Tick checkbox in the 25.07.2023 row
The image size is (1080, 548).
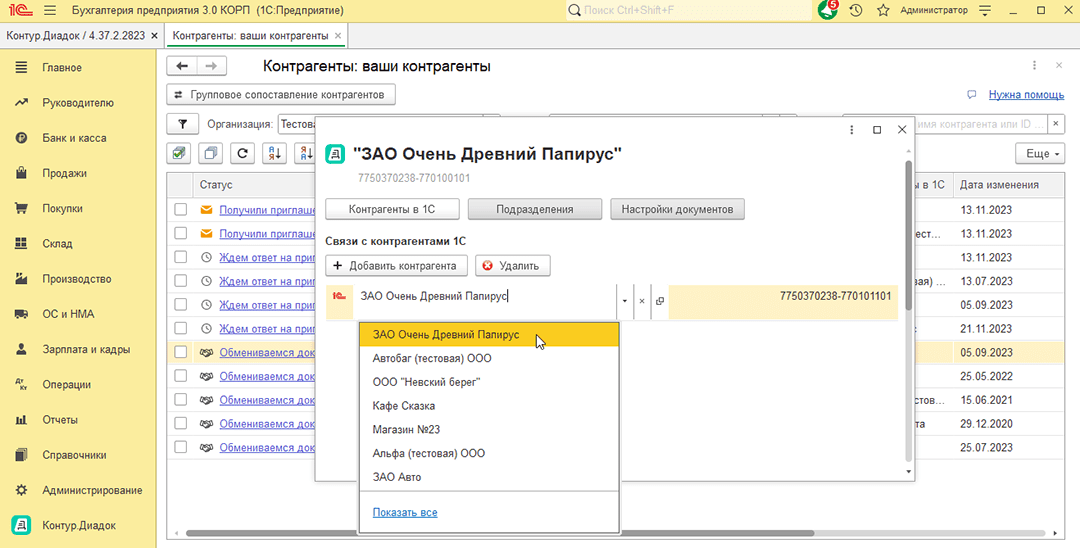pyautogui.click(x=180, y=447)
